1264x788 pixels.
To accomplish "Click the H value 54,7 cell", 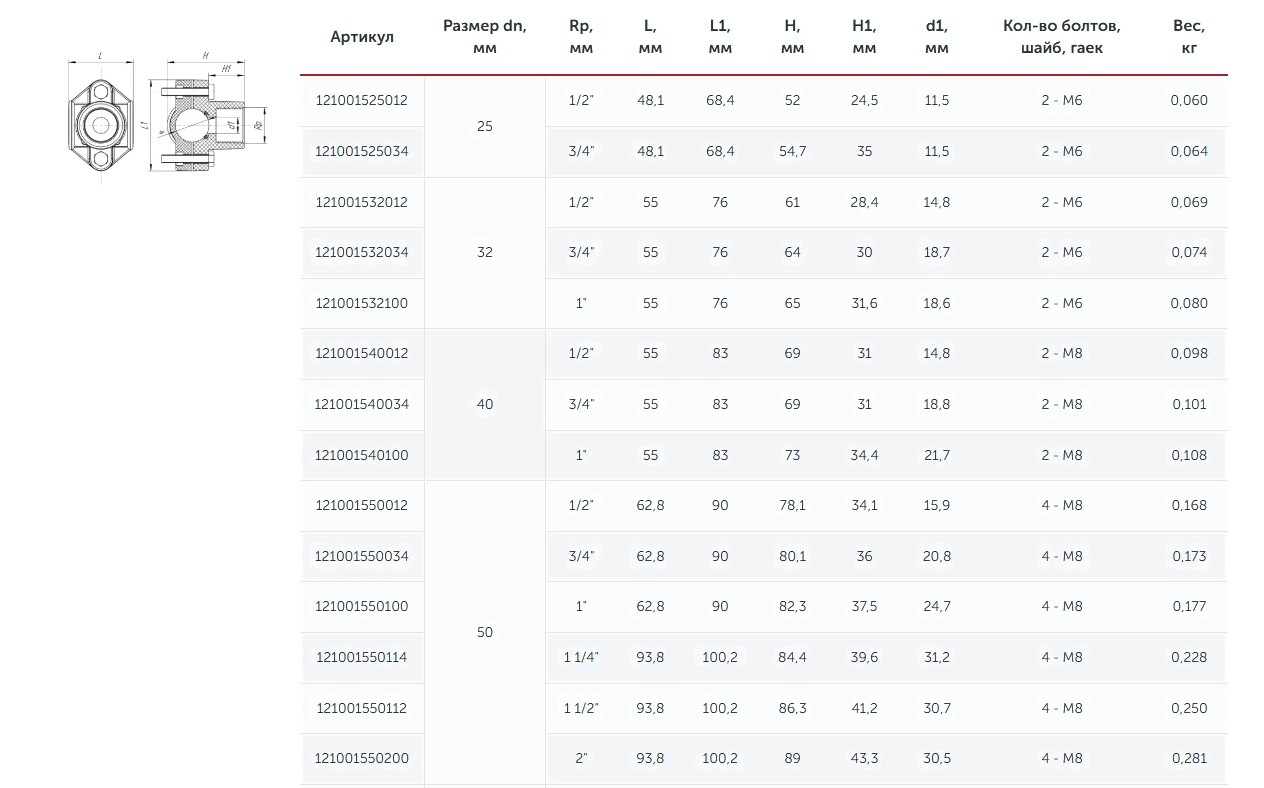I will click(x=792, y=151).
